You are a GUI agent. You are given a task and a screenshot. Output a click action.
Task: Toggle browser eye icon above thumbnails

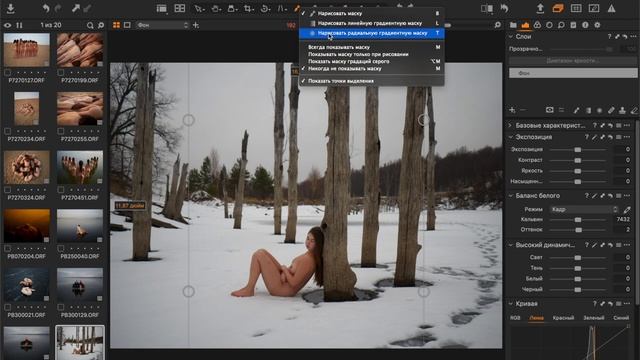click(7, 25)
